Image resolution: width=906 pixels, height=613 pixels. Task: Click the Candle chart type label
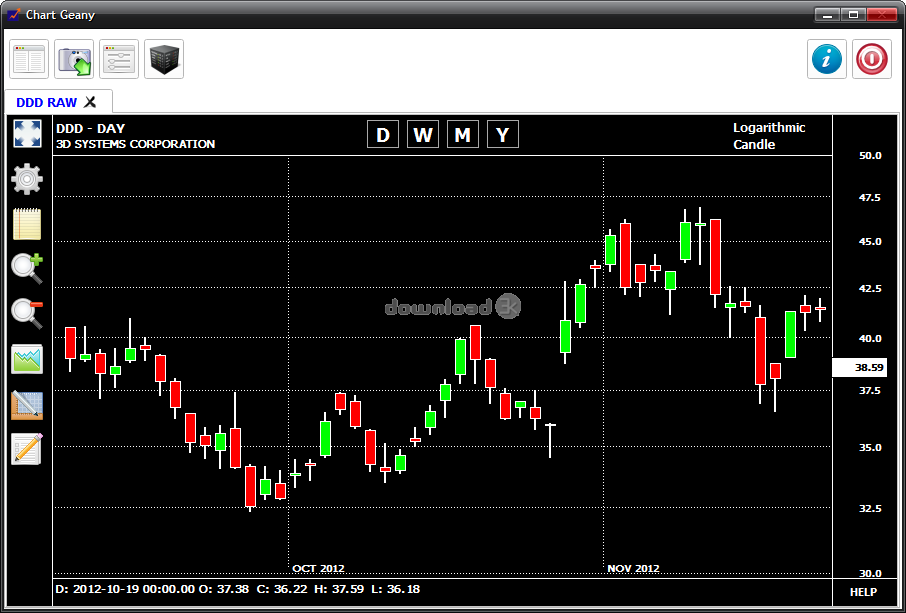point(754,144)
